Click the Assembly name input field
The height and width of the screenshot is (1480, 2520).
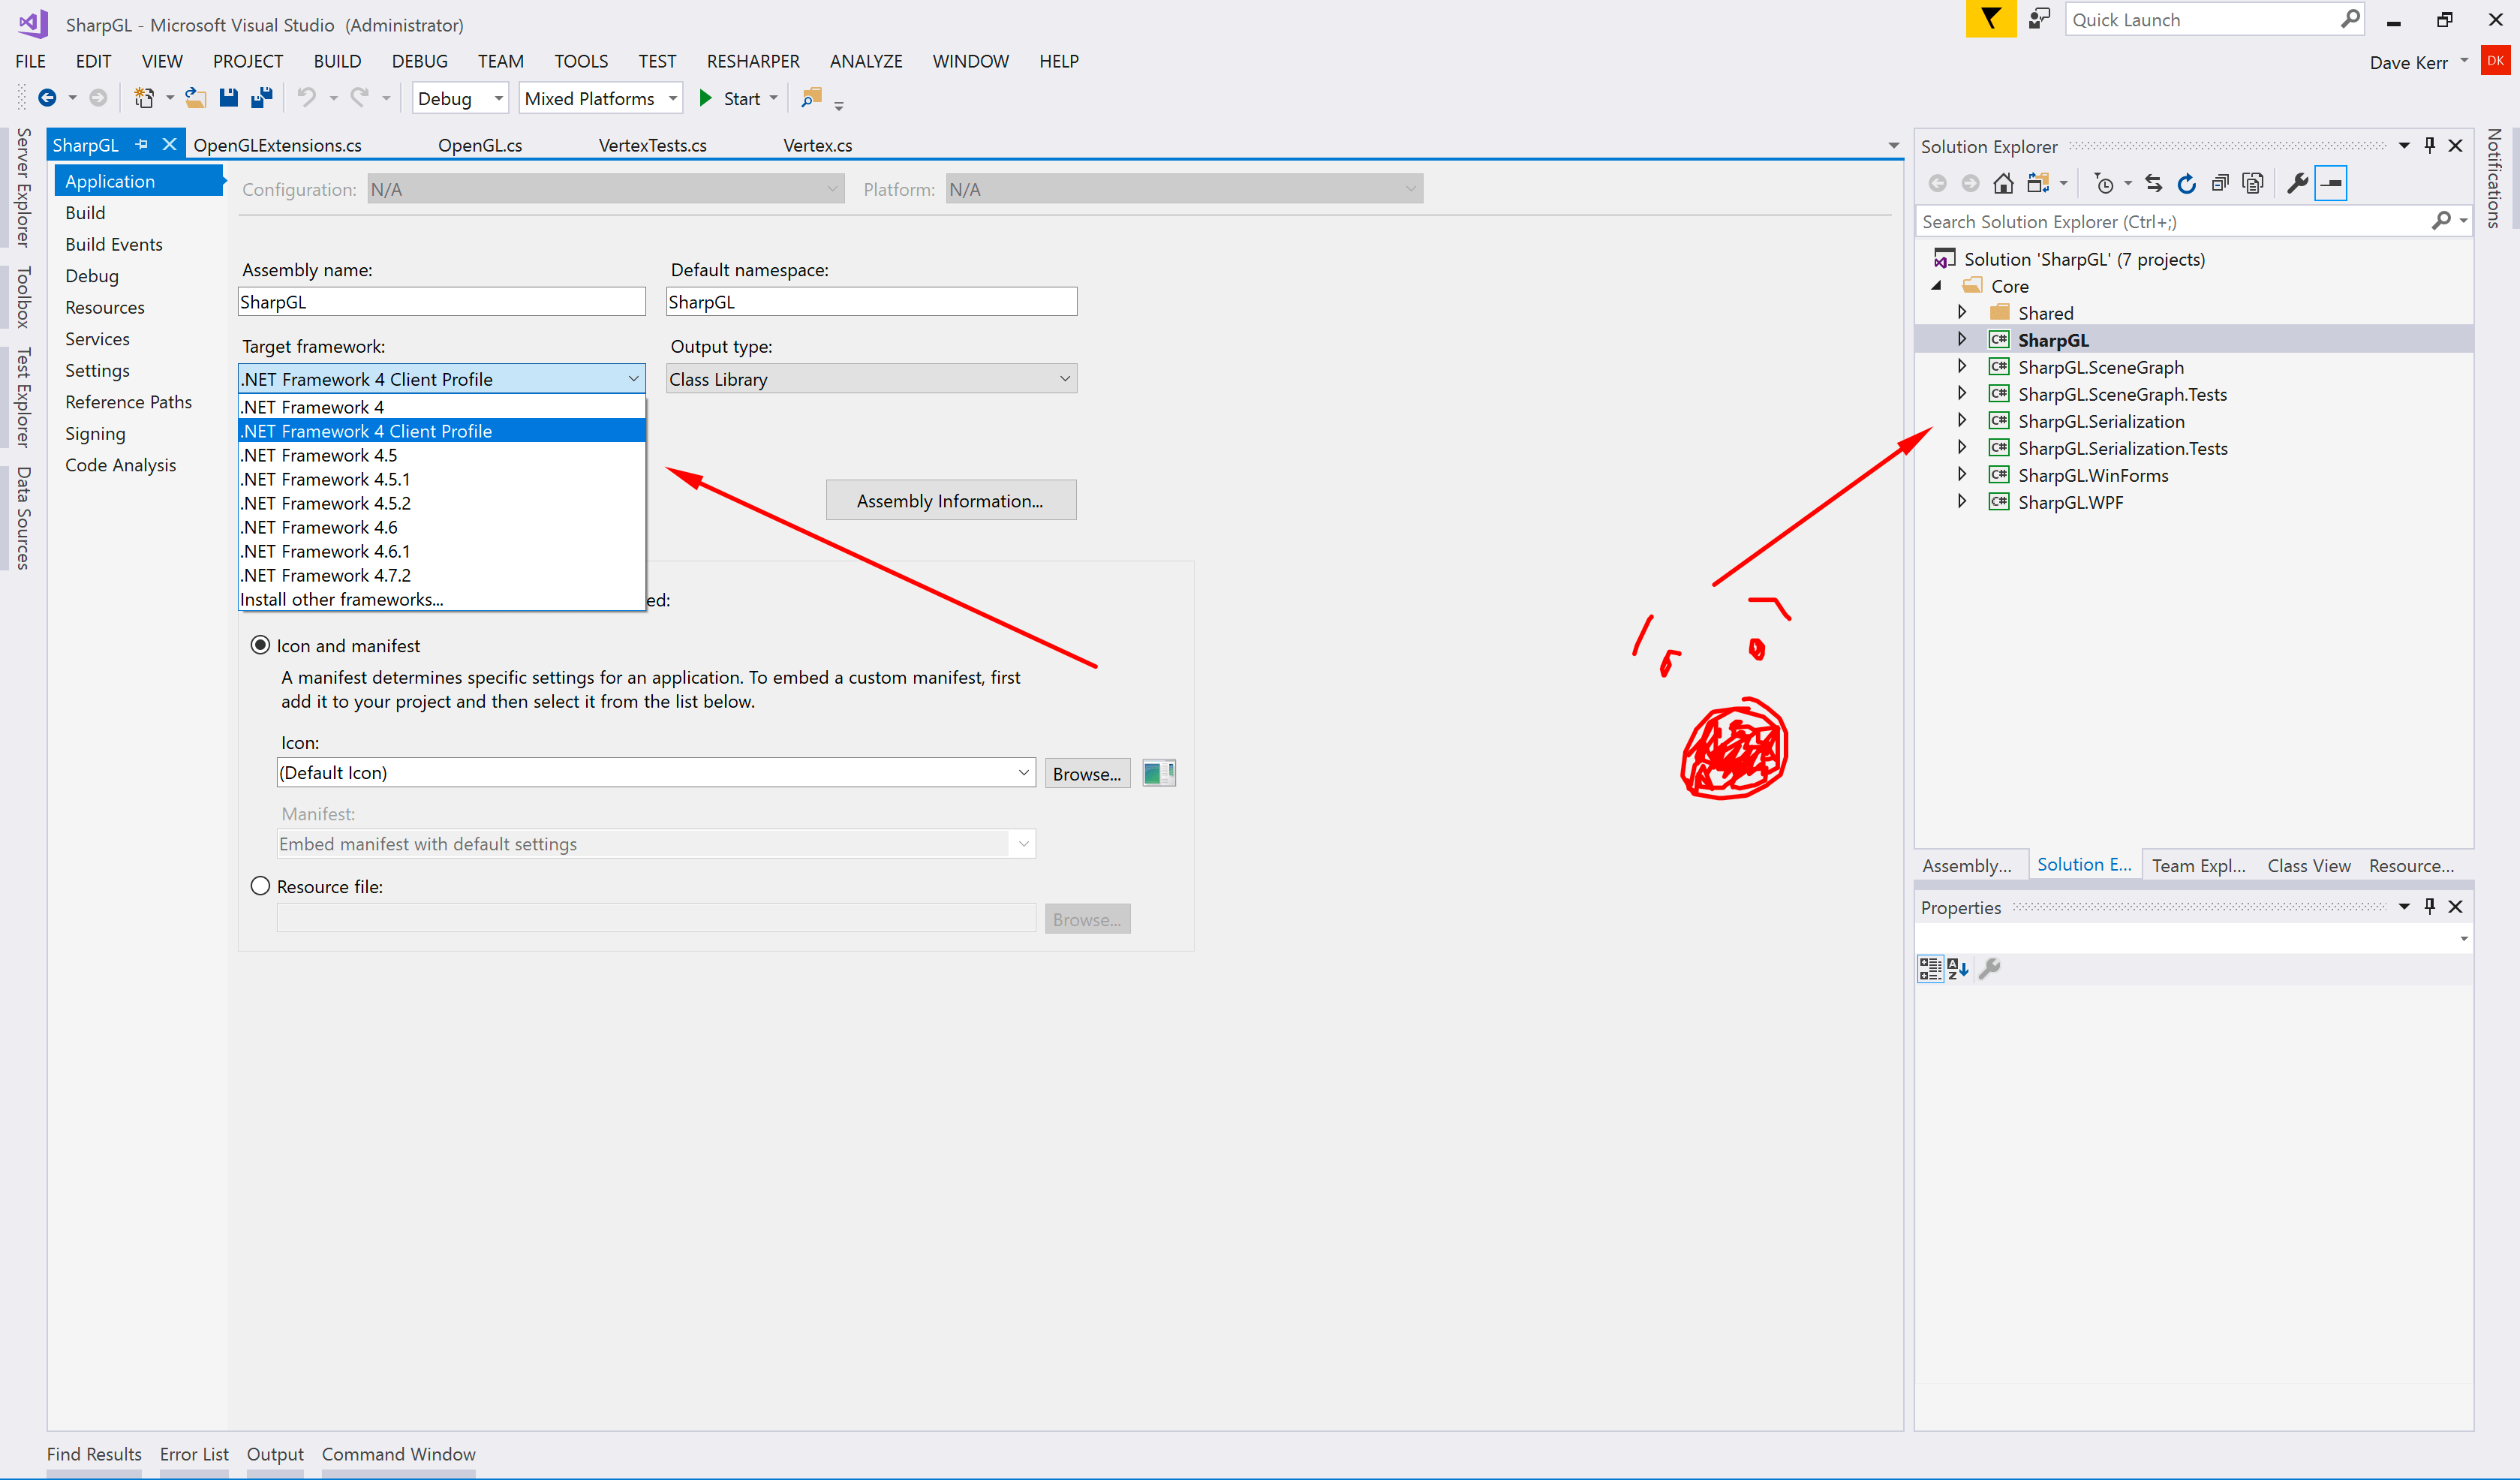pyautogui.click(x=441, y=302)
